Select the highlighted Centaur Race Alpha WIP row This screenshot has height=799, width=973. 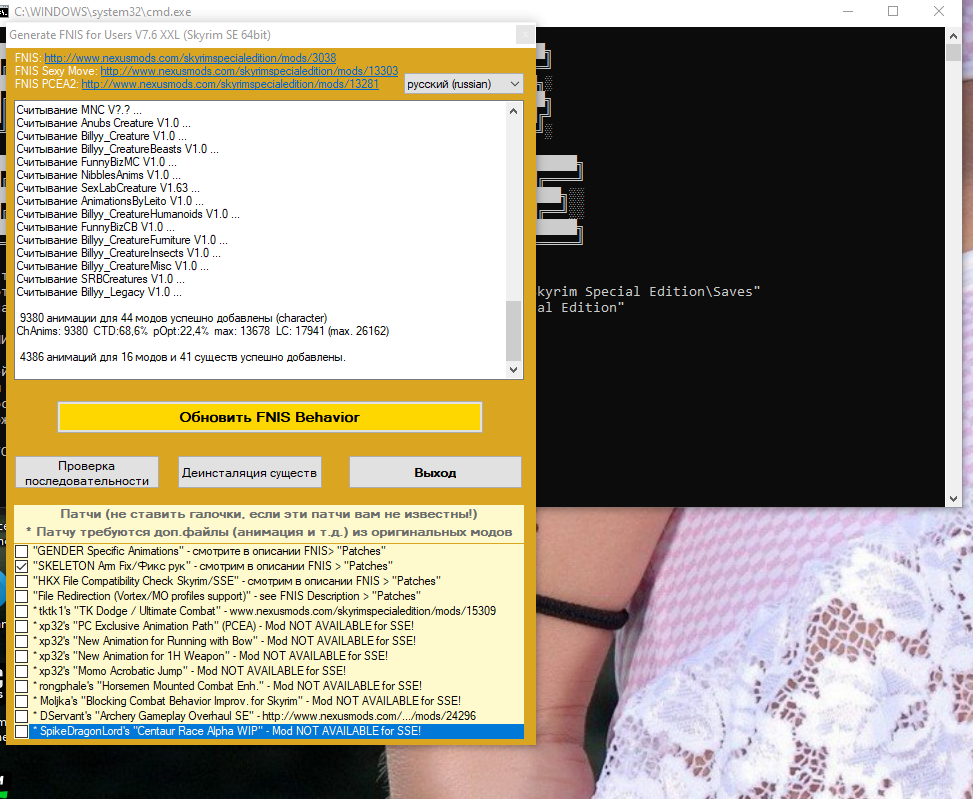270,732
